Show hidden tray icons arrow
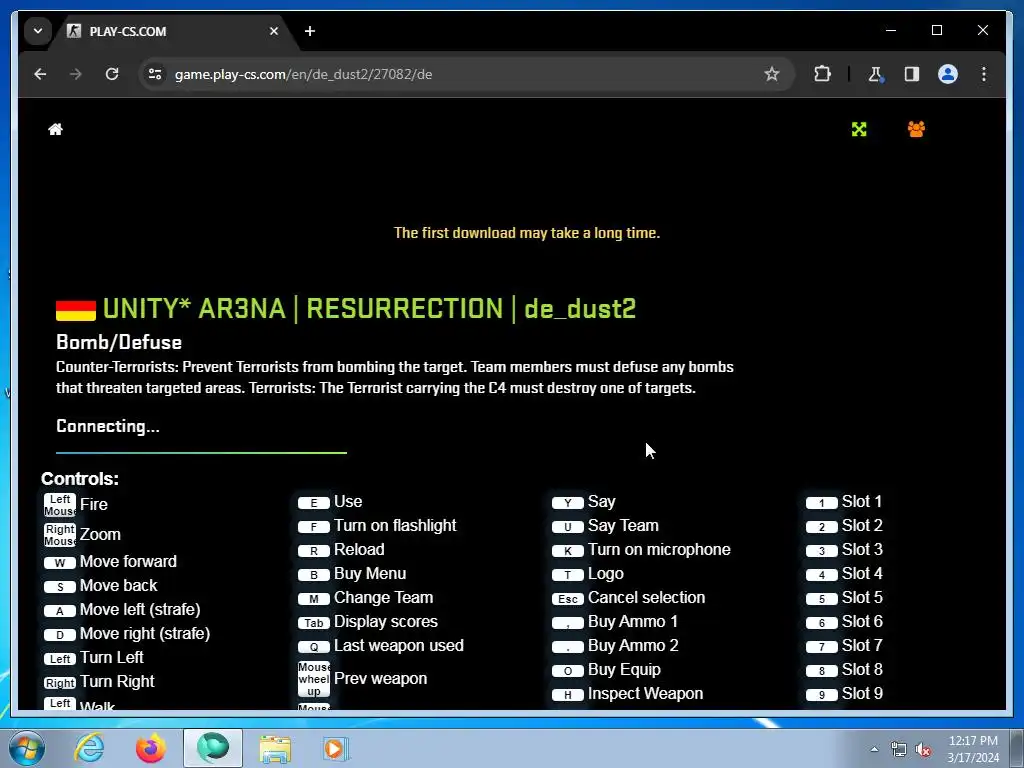1024x768 pixels. coord(874,749)
